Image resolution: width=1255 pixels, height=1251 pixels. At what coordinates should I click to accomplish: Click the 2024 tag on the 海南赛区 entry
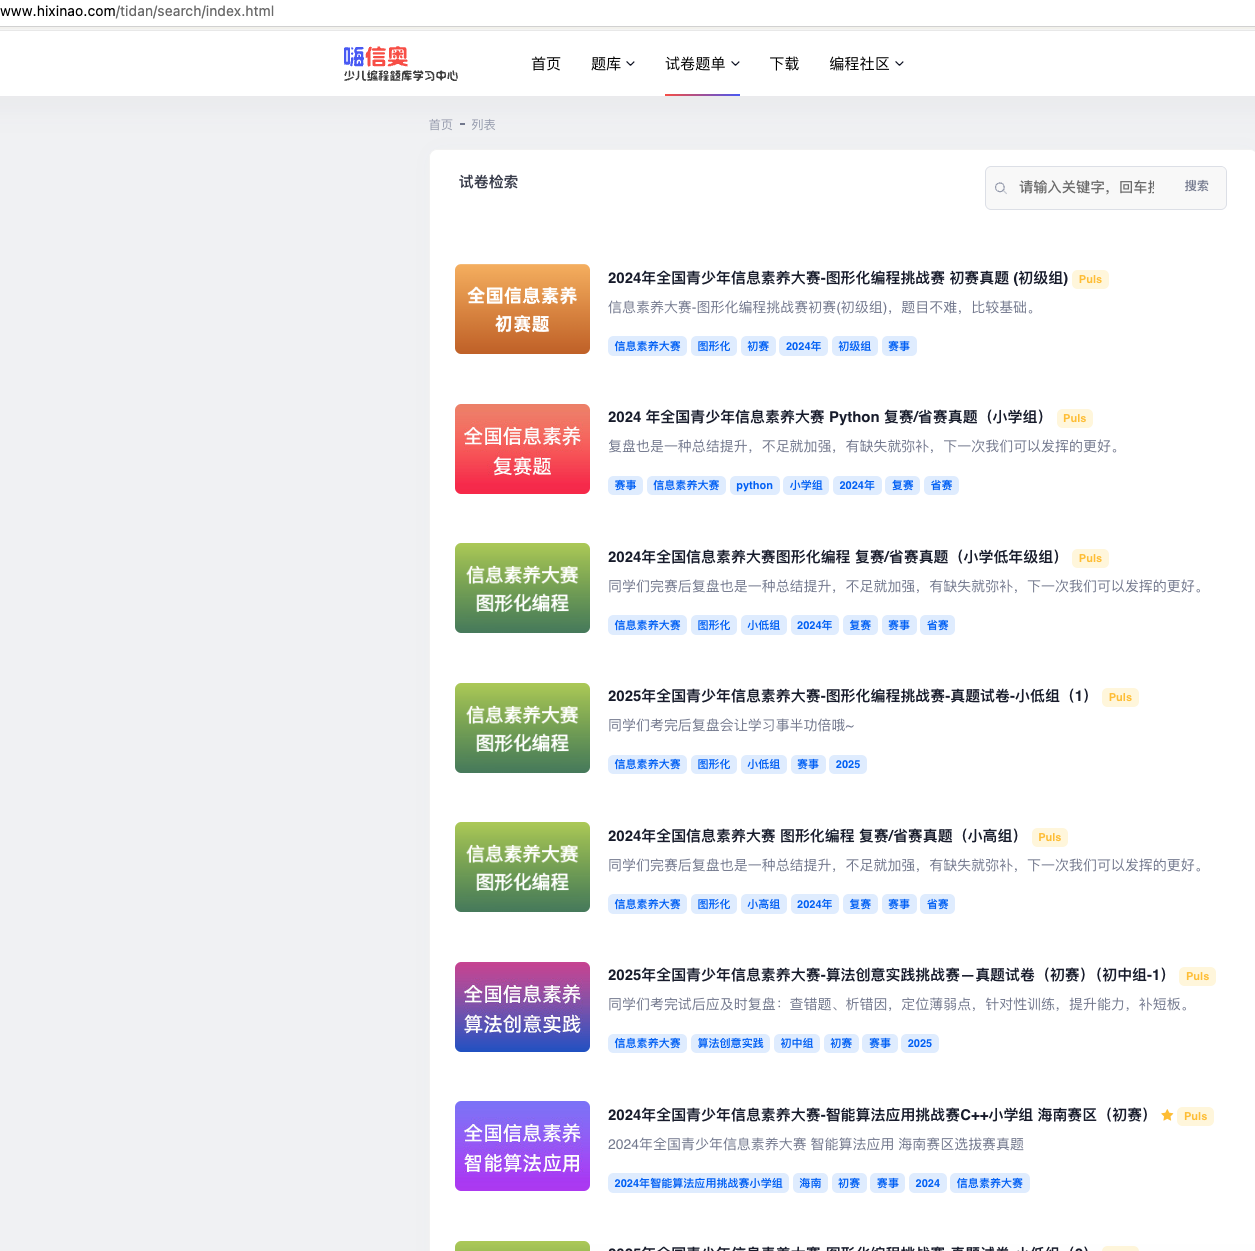click(x=928, y=1183)
